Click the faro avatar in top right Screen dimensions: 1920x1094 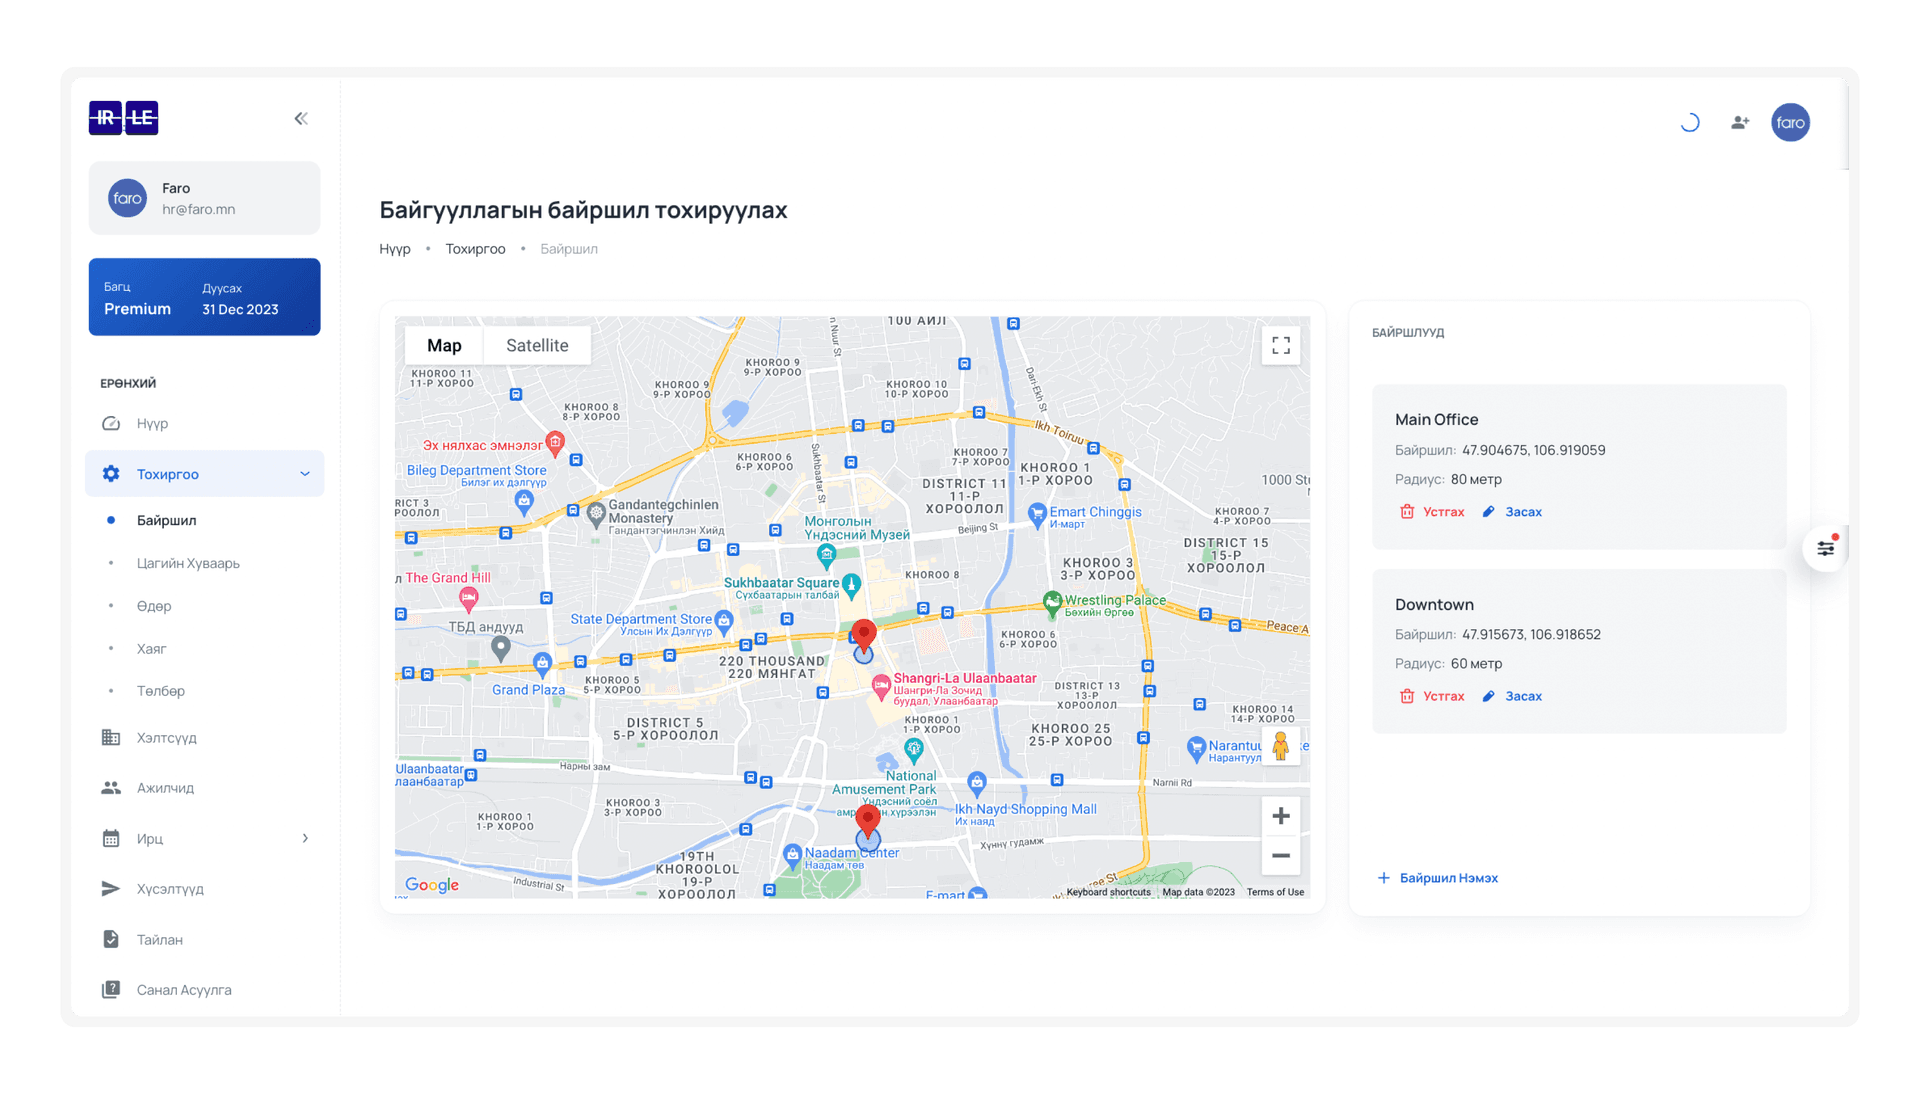[x=1790, y=122]
